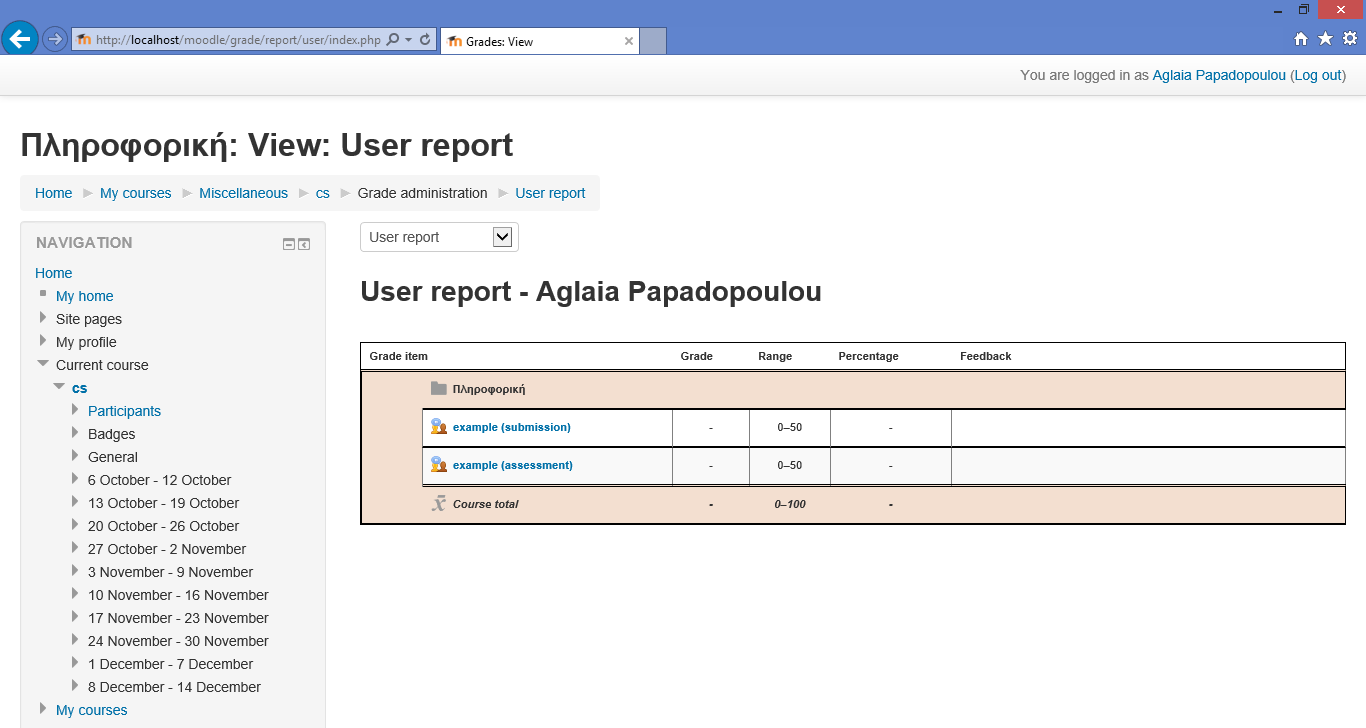The width and height of the screenshot is (1366, 728).
Task: Open browser tools gear icon
Action: [1349, 39]
